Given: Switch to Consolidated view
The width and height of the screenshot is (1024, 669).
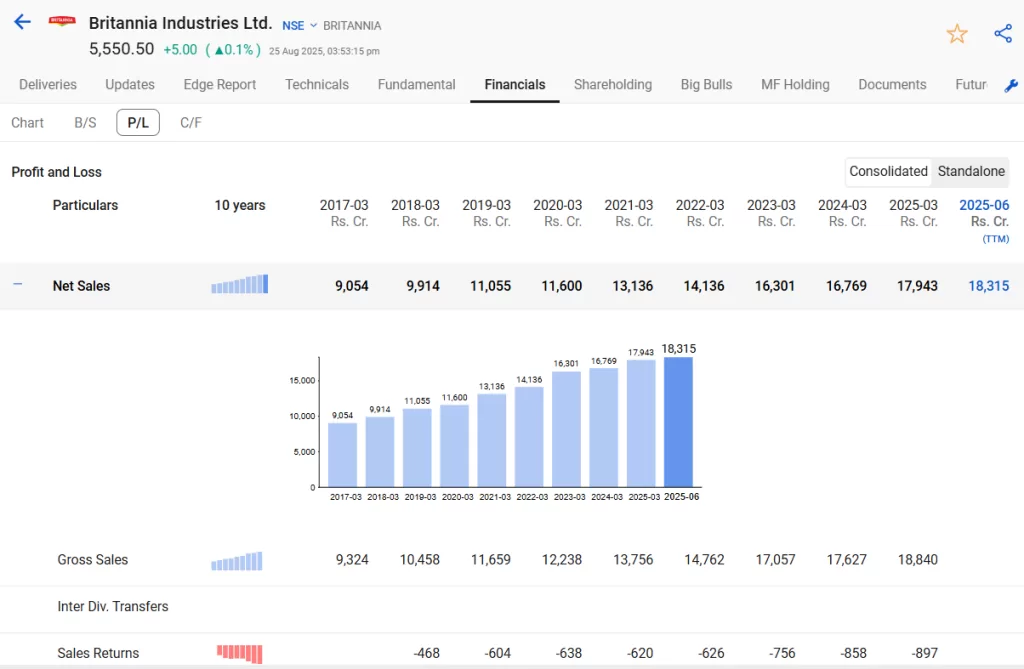Looking at the screenshot, I should [888, 171].
